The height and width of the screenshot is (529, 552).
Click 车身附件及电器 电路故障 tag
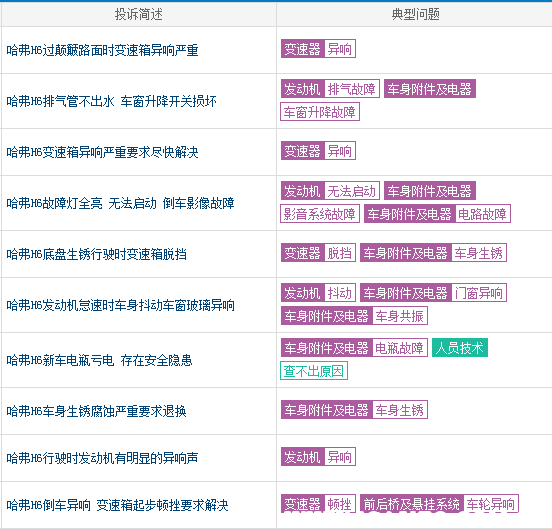[x=437, y=214]
